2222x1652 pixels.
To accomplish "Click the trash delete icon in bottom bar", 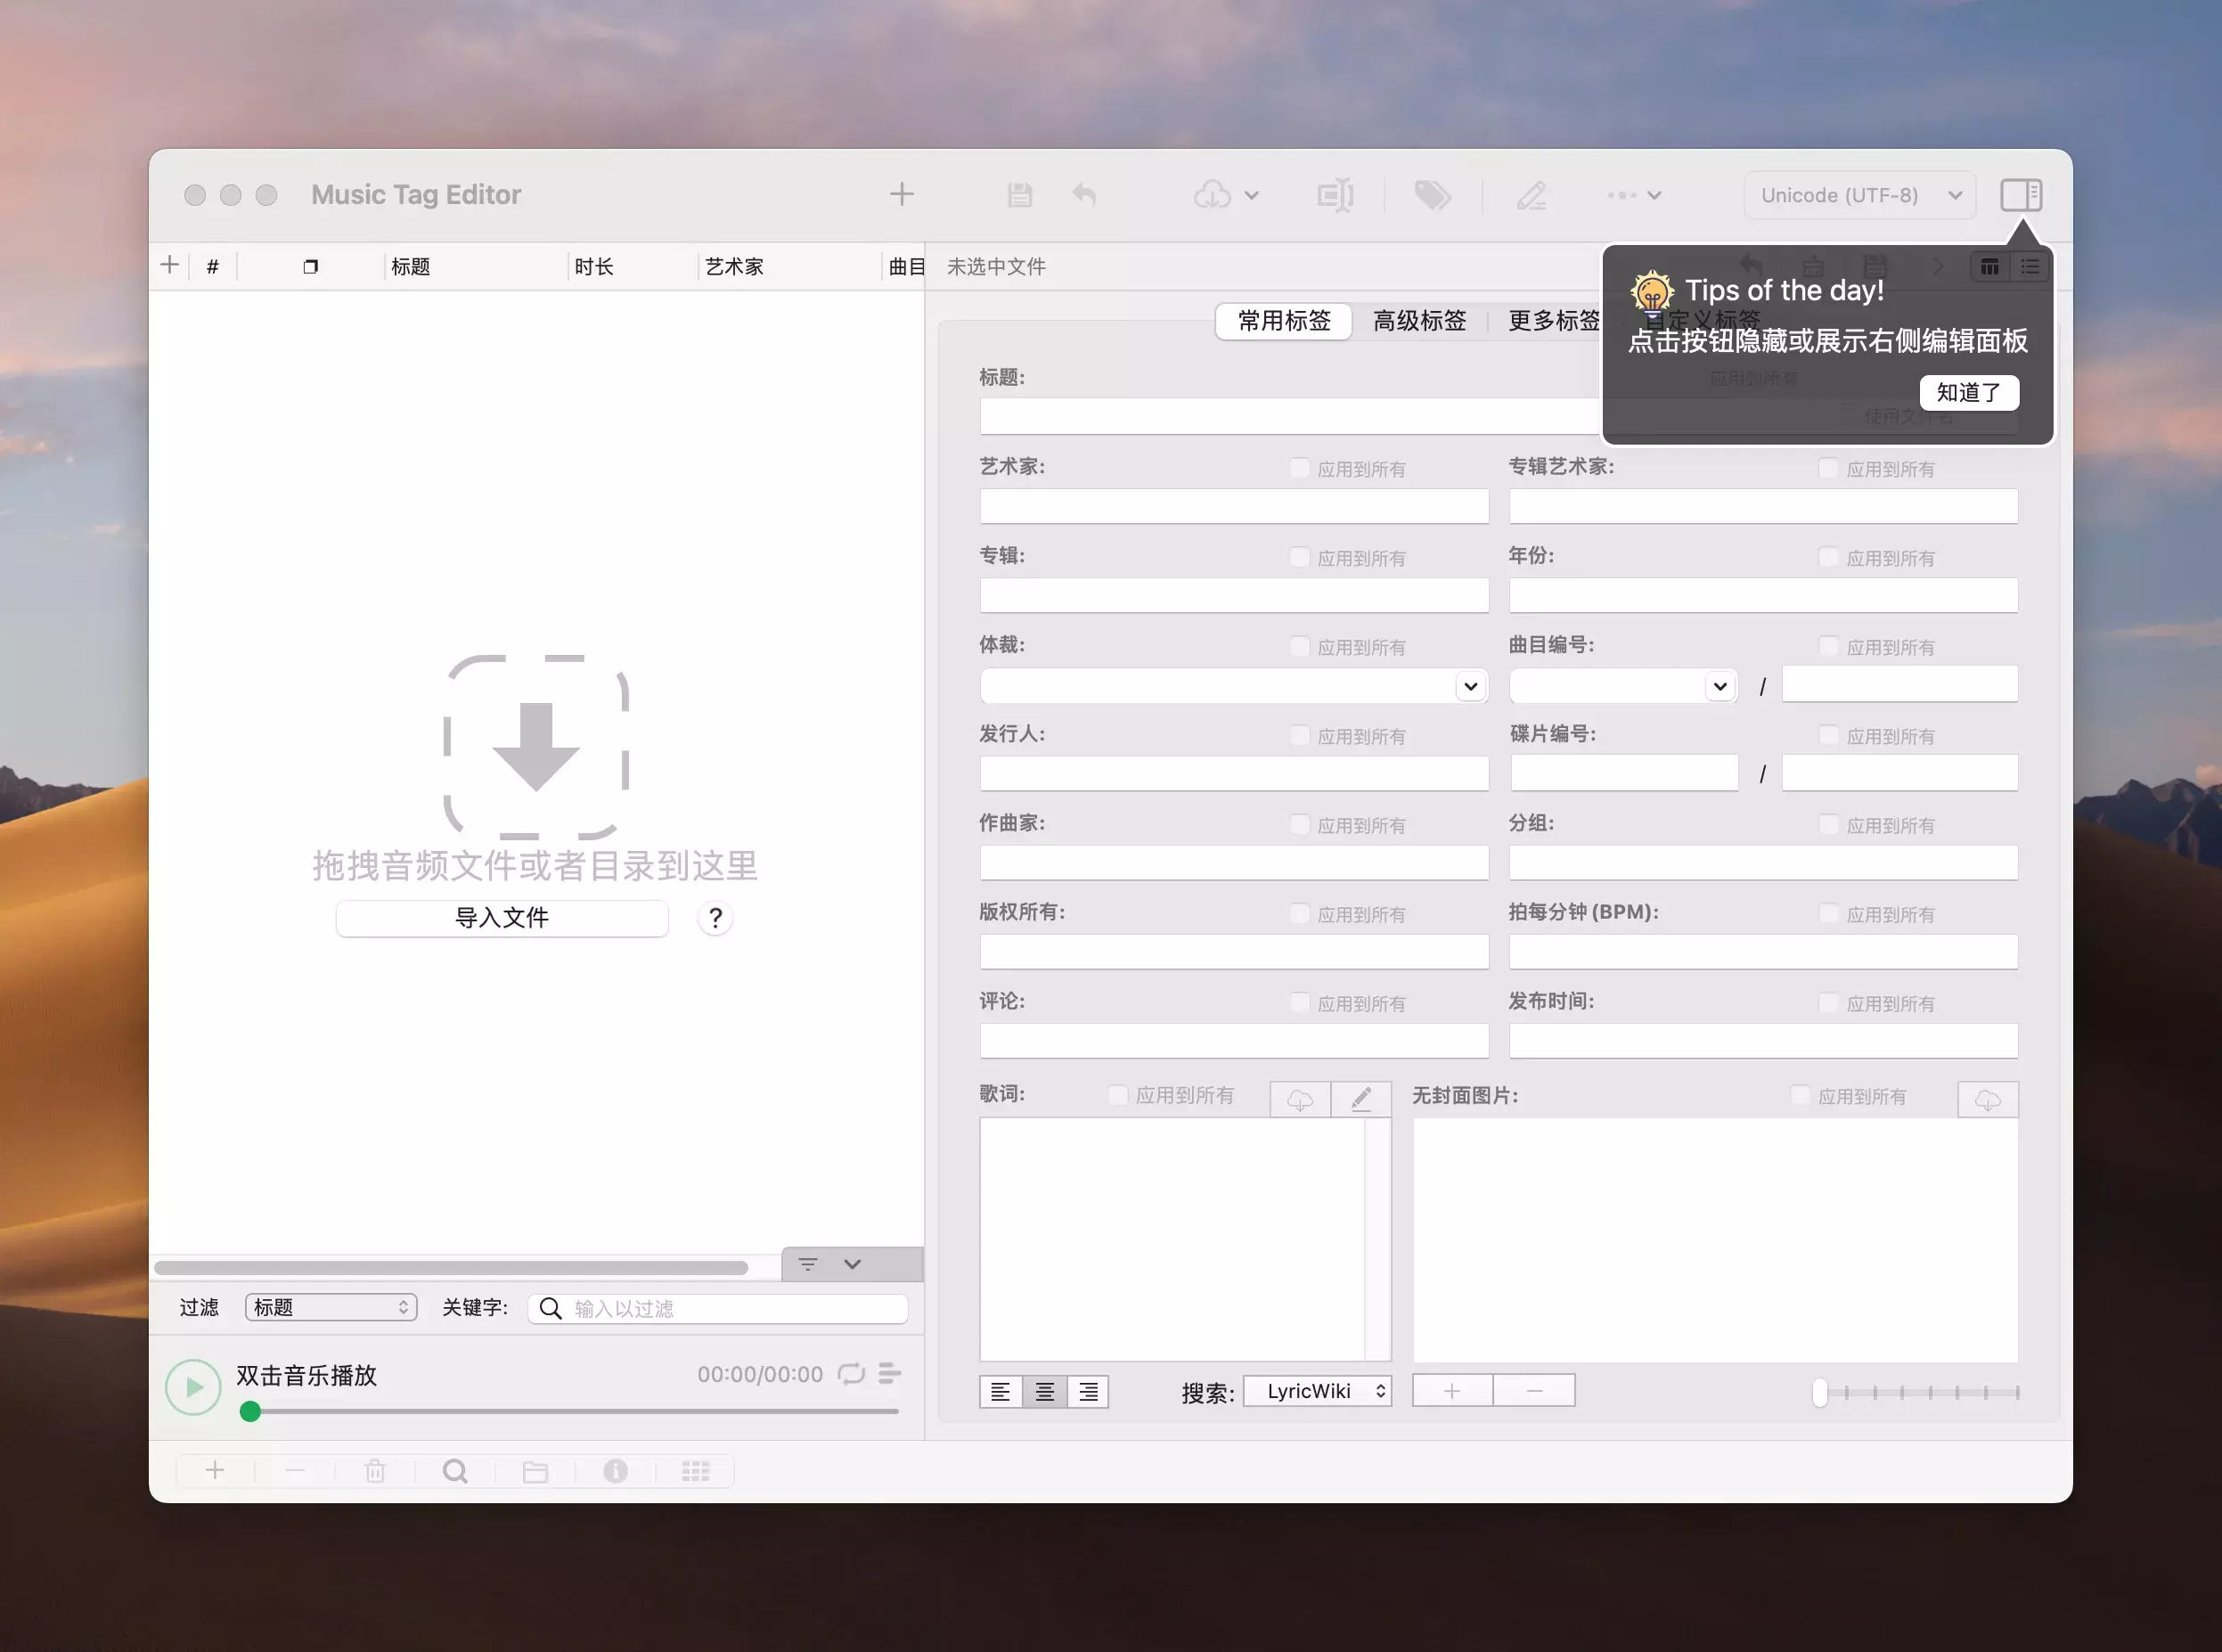I will [375, 1471].
